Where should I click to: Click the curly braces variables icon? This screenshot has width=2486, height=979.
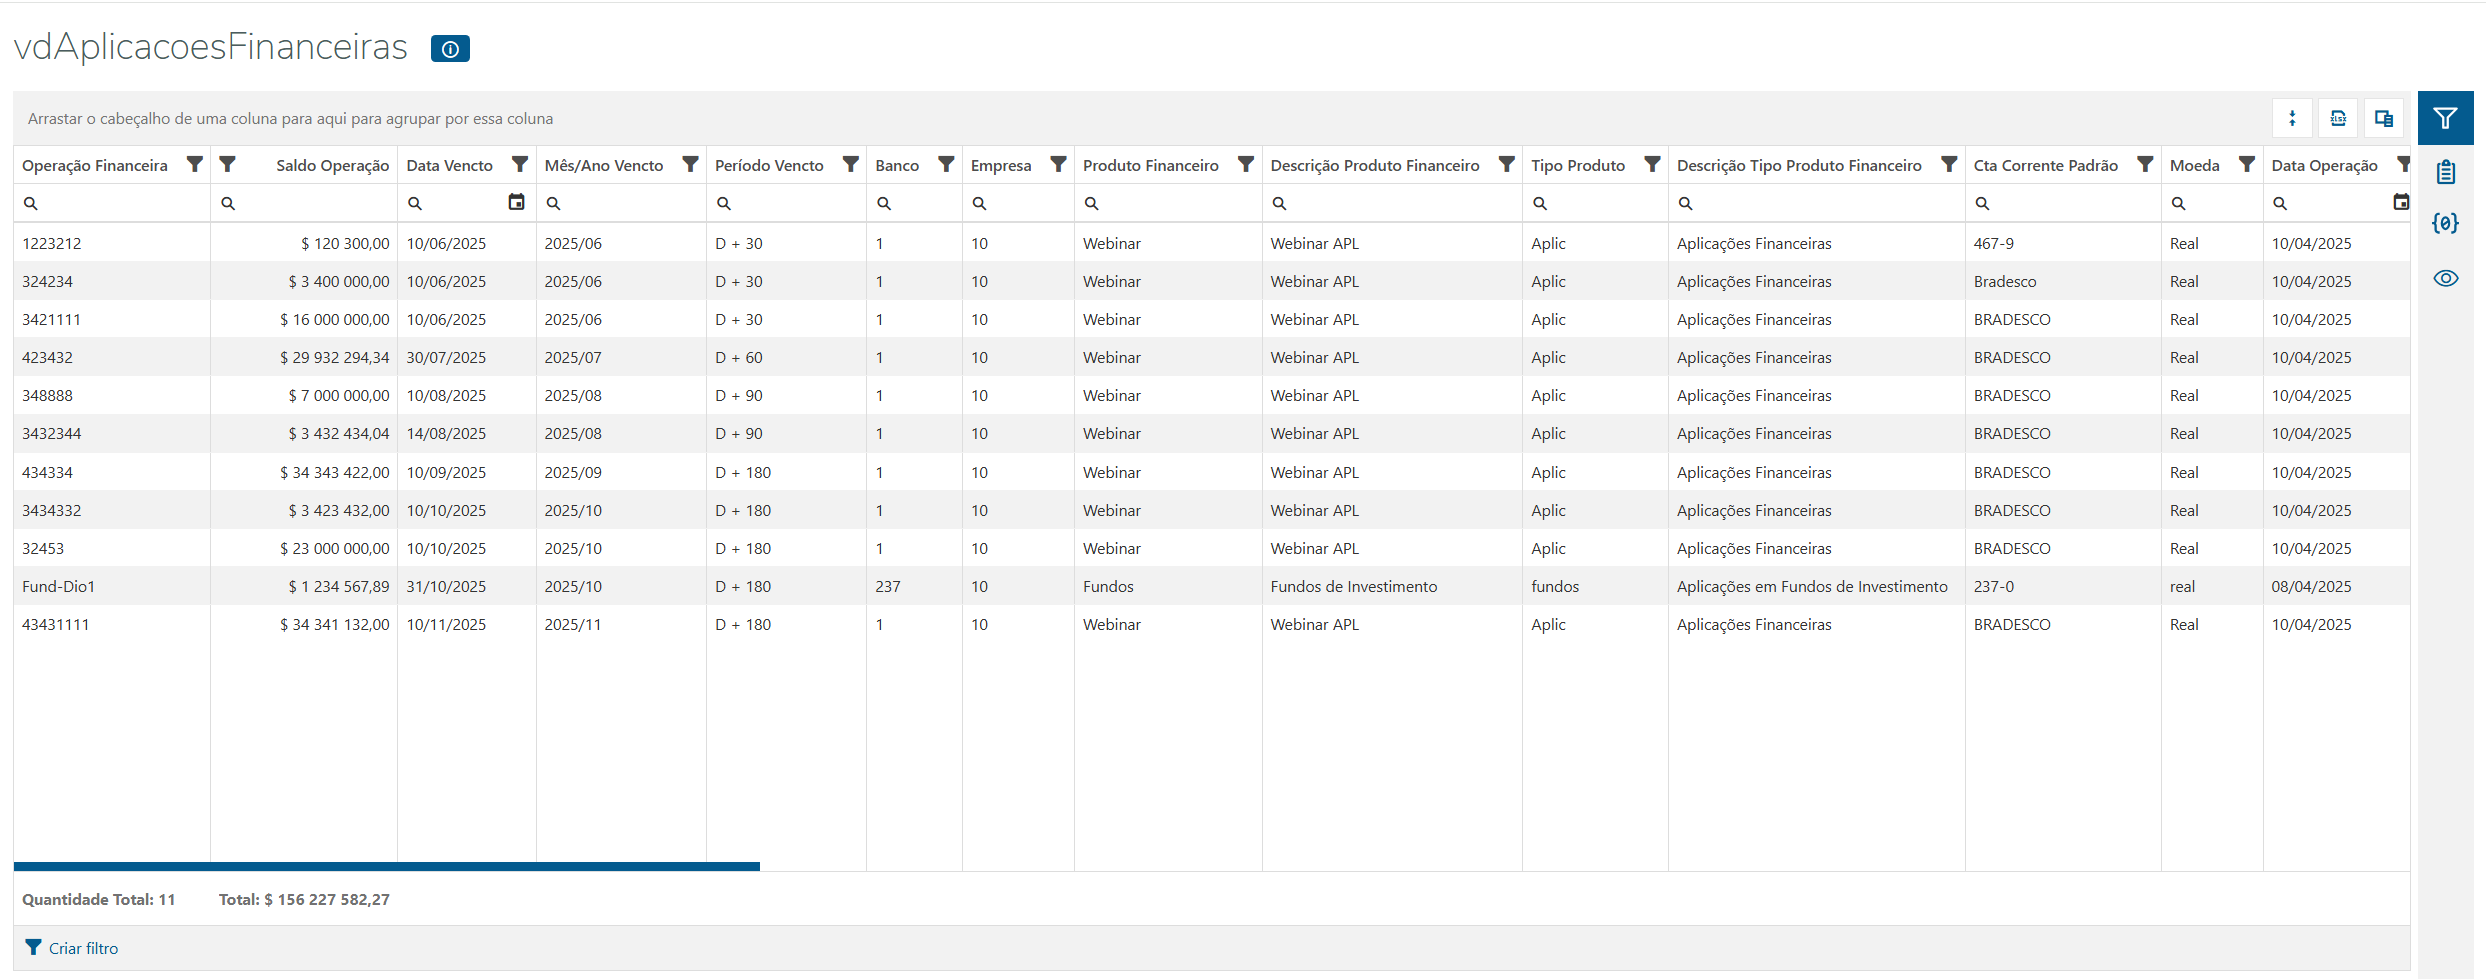2445,223
